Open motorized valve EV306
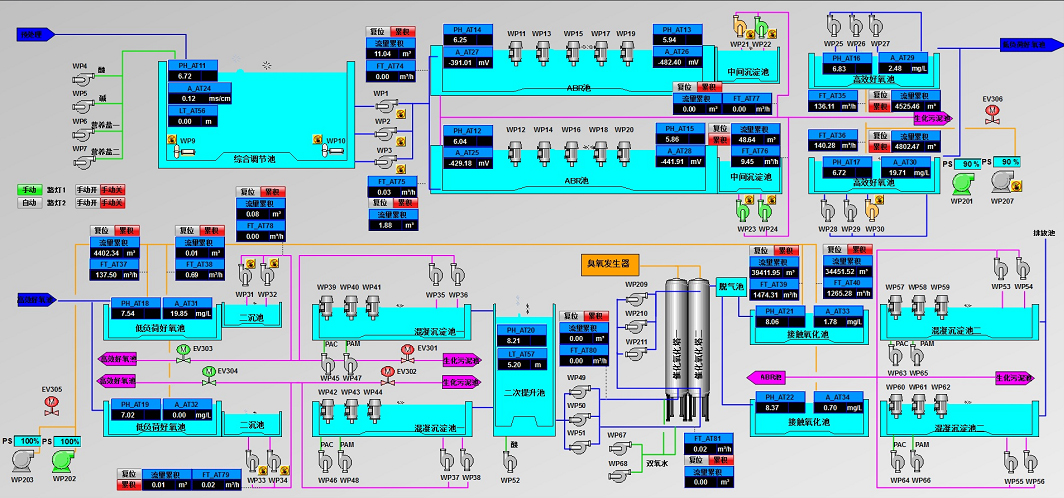This screenshot has width=1064, height=498. [x=993, y=115]
